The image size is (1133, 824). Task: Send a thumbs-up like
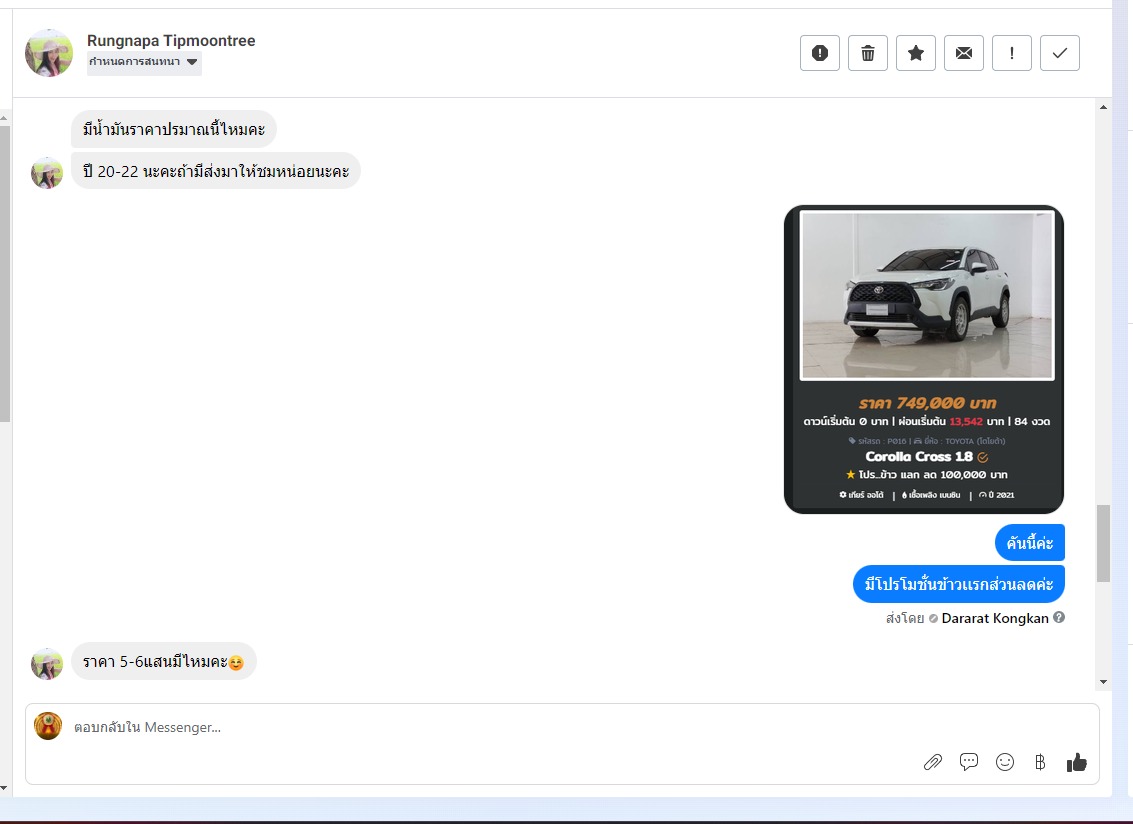point(1077,762)
